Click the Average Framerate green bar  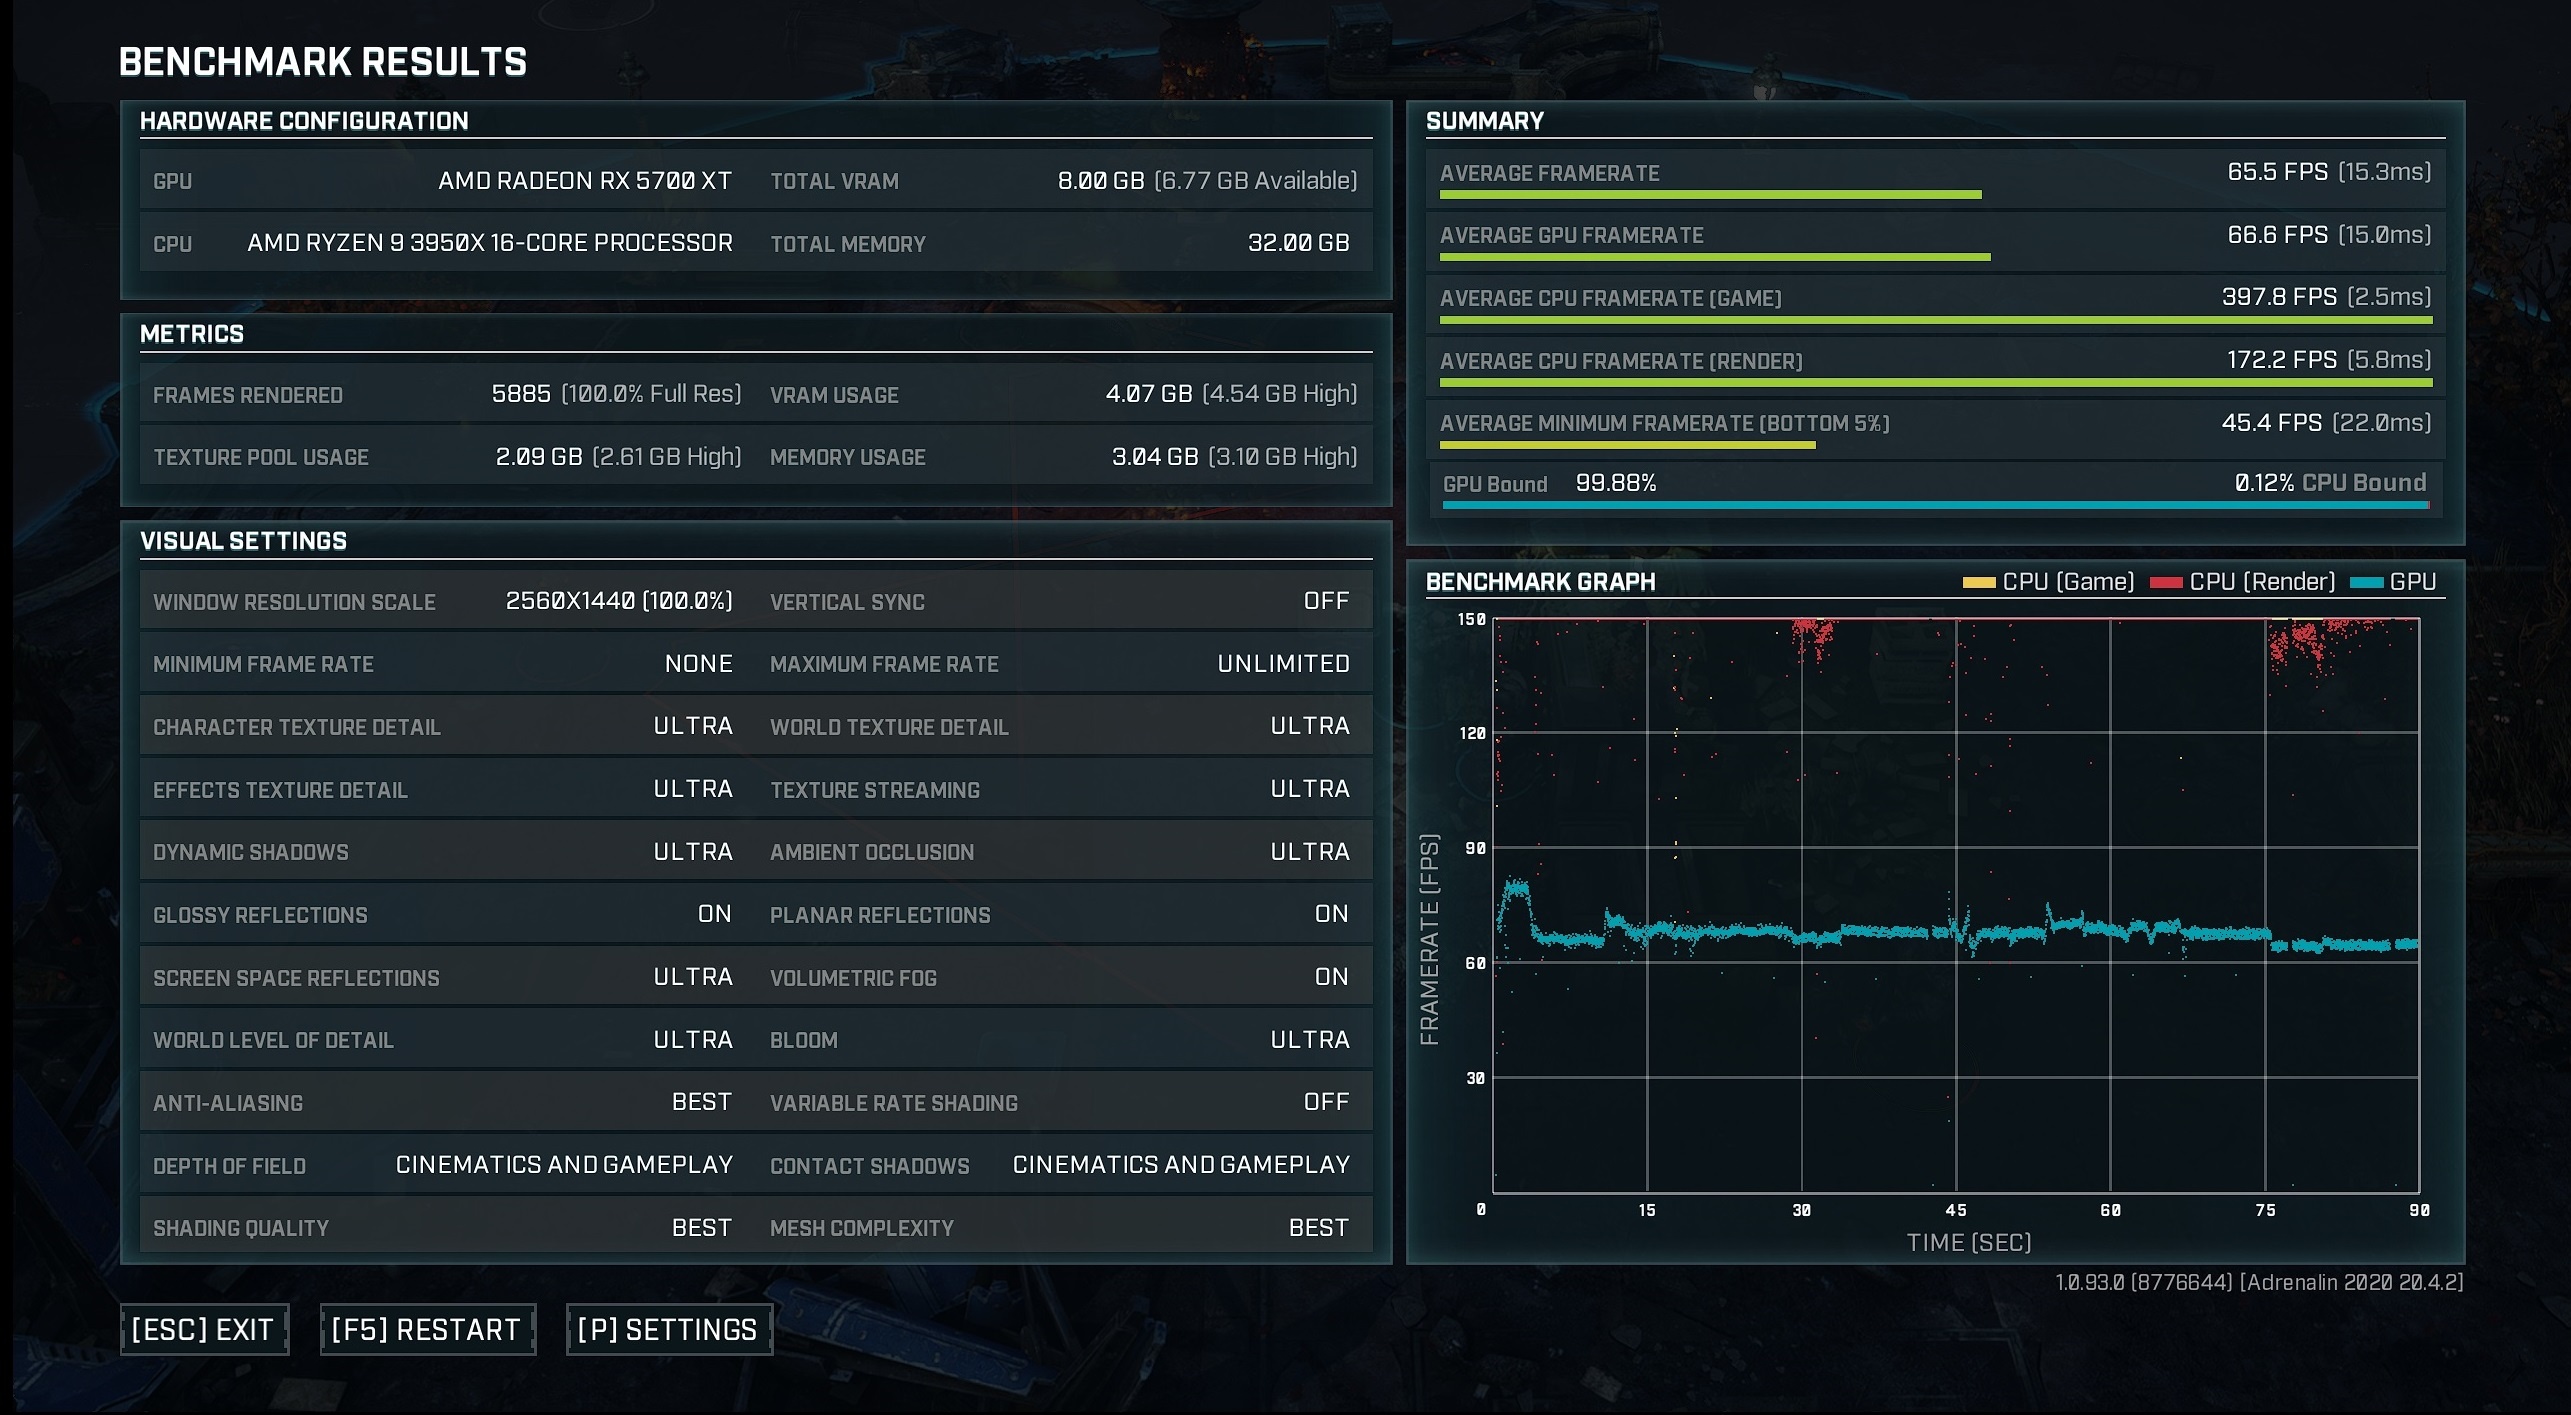pyautogui.click(x=1710, y=195)
